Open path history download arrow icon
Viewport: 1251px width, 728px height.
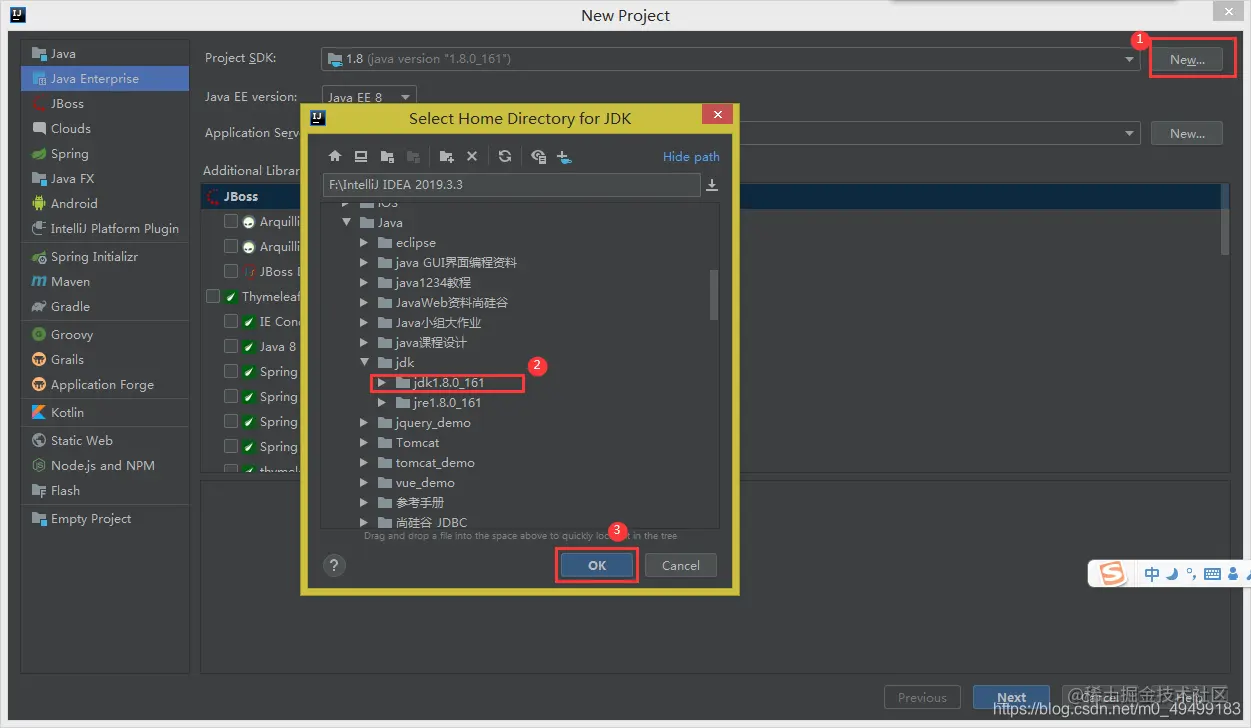[712, 185]
